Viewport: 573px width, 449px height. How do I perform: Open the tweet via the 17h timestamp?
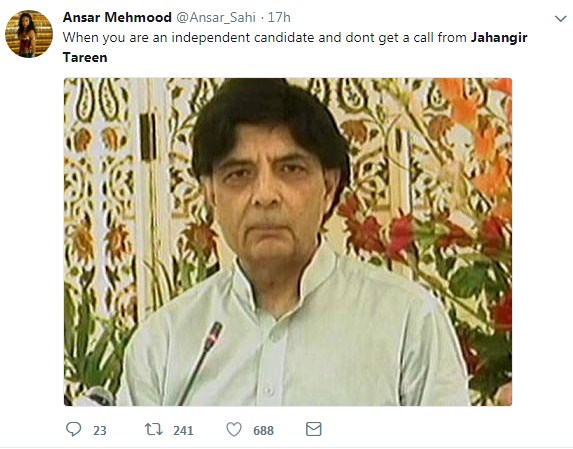click(x=279, y=17)
